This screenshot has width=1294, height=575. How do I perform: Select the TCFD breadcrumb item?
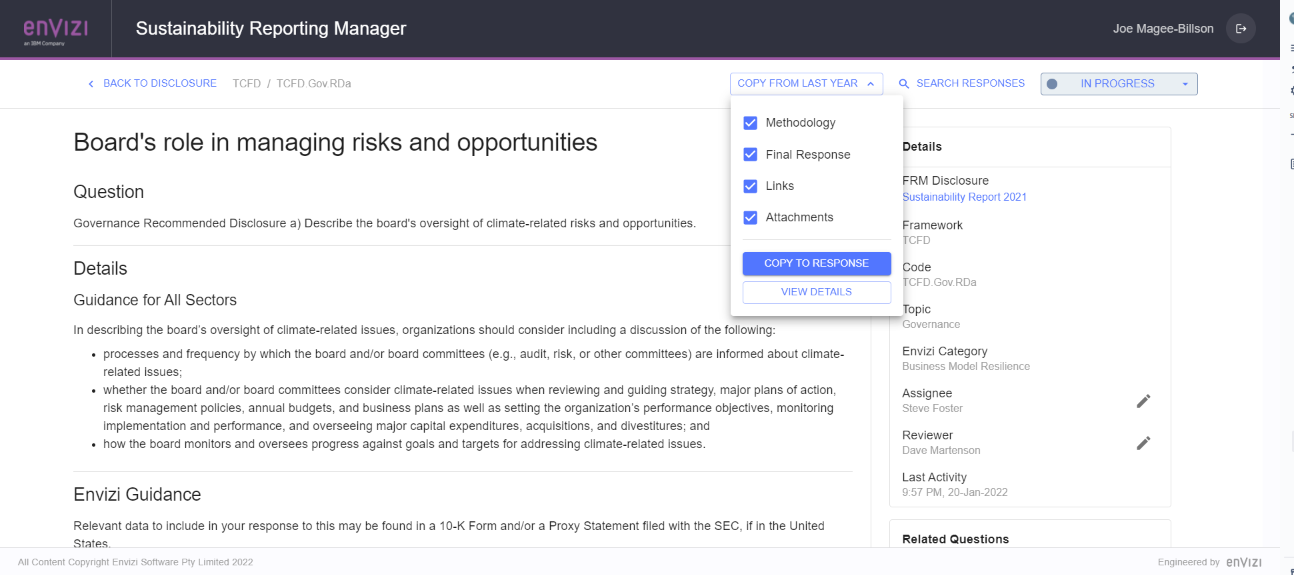[x=247, y=84]
